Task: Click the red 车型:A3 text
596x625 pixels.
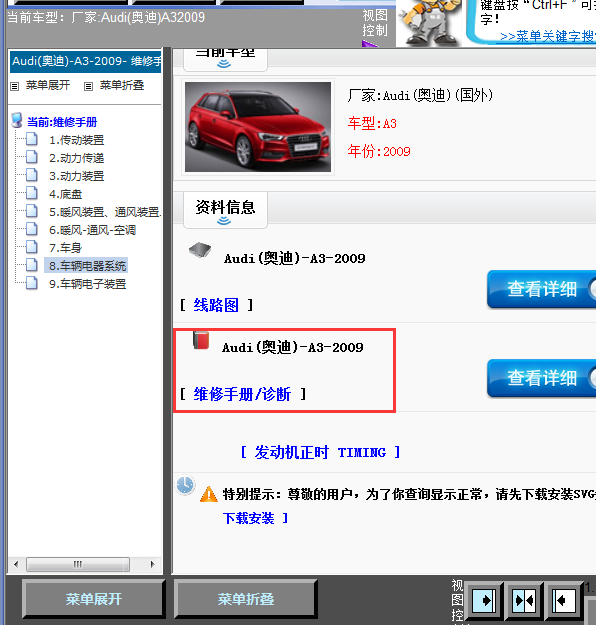Action: pyautogui.click(x=372, y=124)
